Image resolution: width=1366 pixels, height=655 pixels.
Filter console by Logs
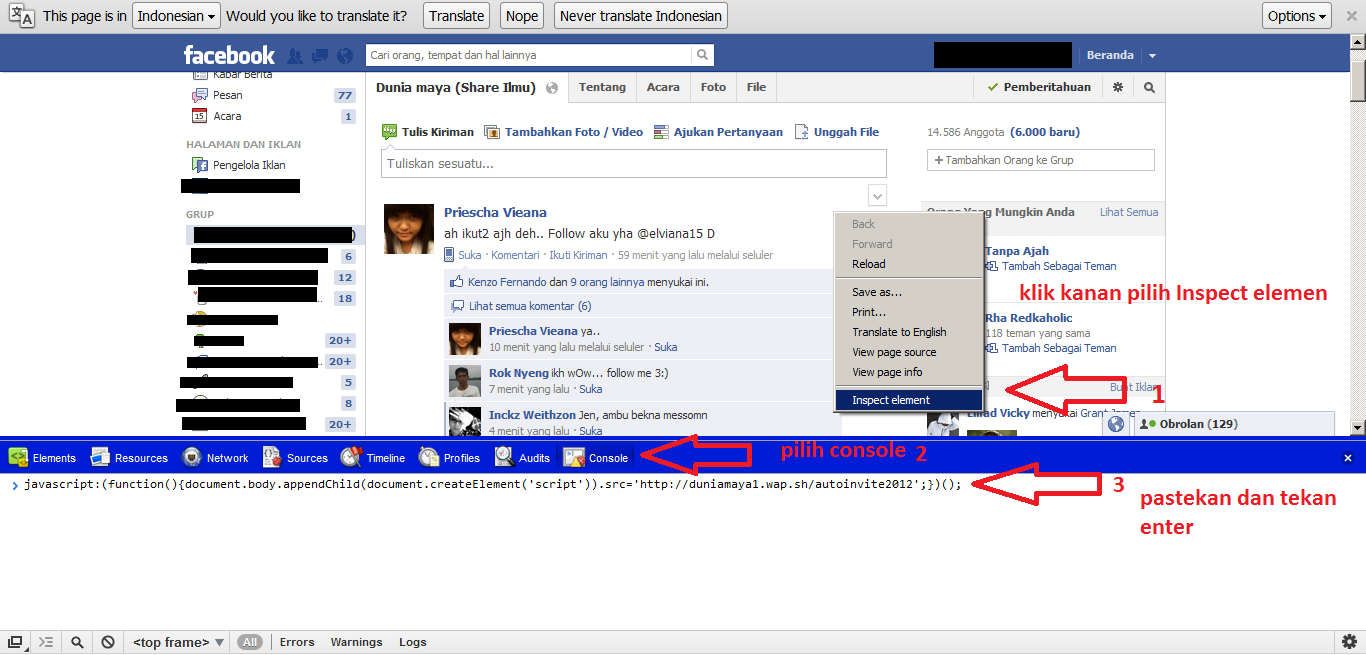[x=412, y=642]
